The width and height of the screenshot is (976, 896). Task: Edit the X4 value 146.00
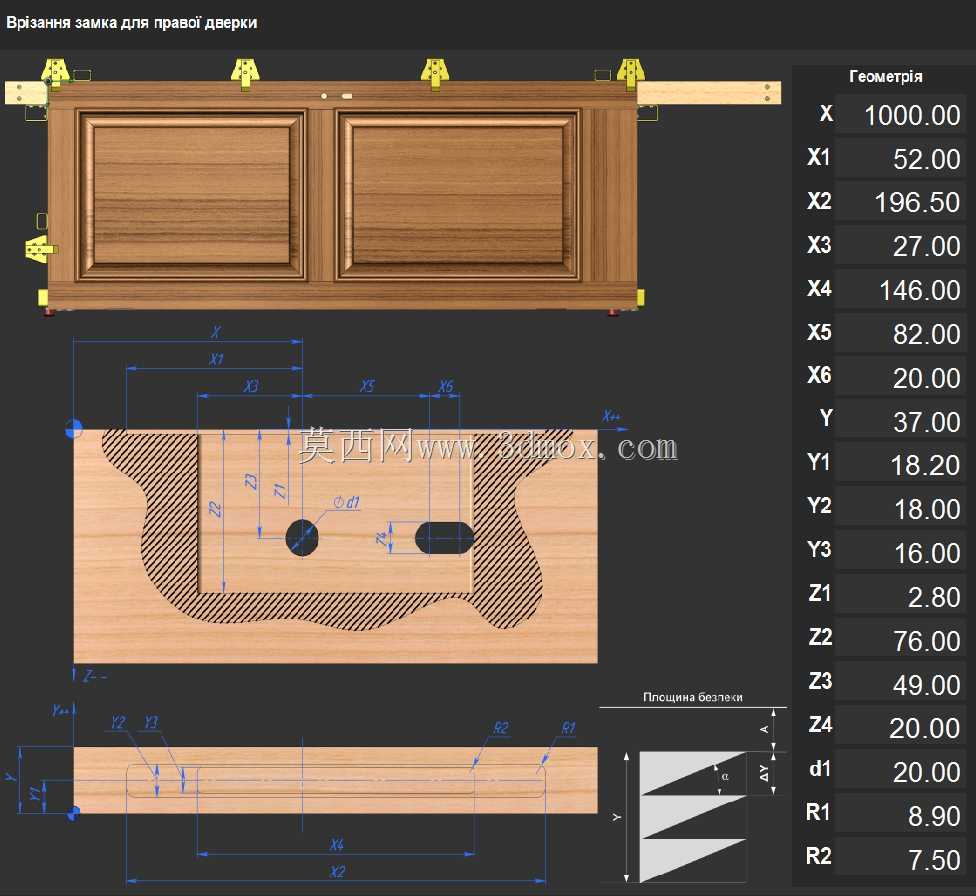[900, 290]
